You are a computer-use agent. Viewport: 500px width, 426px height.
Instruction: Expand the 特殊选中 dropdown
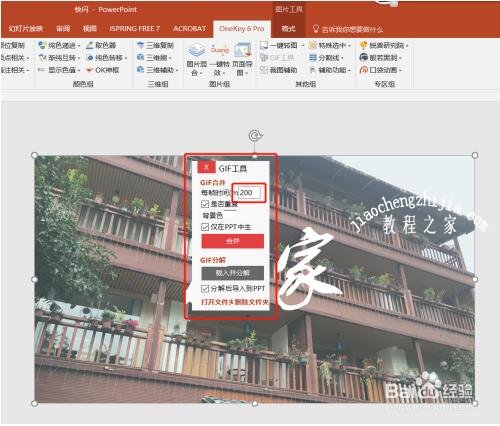(x=349, y=45)
